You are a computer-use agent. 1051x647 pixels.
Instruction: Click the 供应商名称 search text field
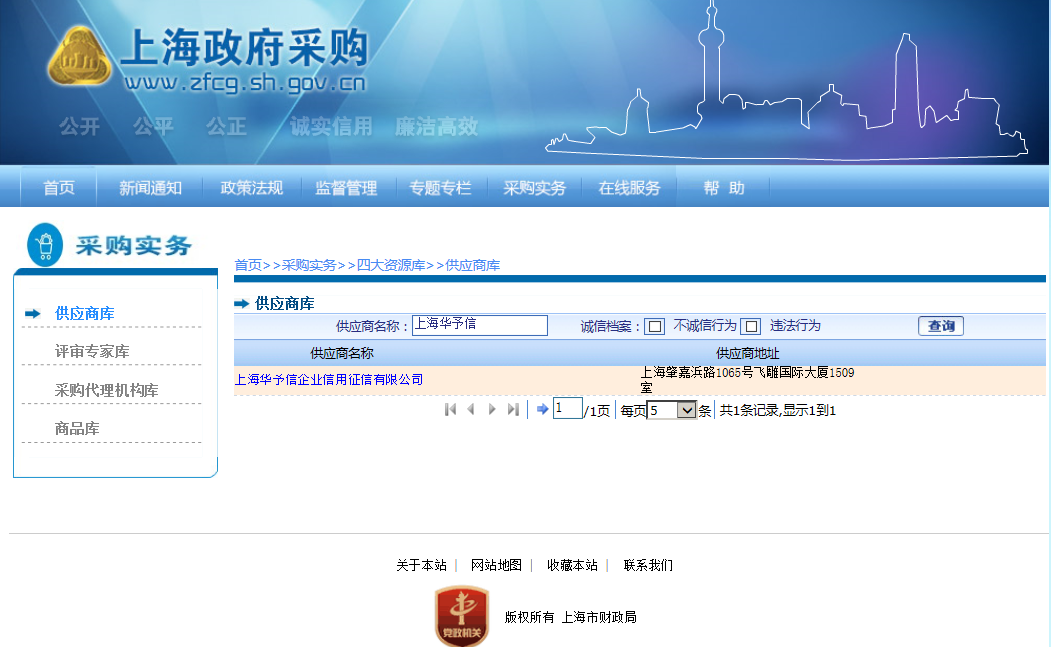click(x=480, y=325)
